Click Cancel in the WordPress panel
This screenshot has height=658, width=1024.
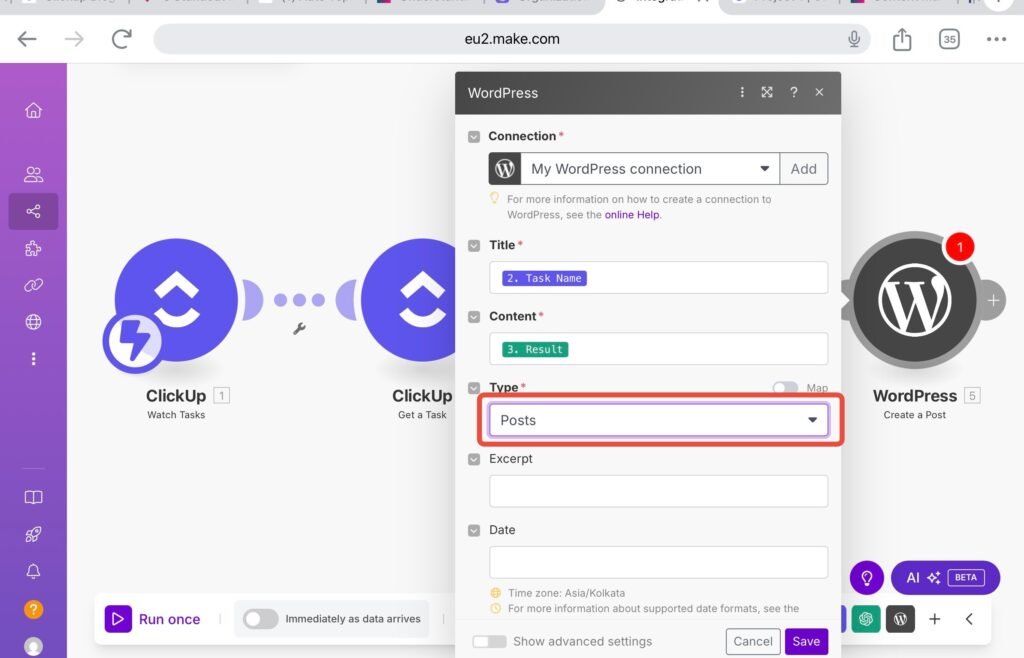tap(753, 642)
